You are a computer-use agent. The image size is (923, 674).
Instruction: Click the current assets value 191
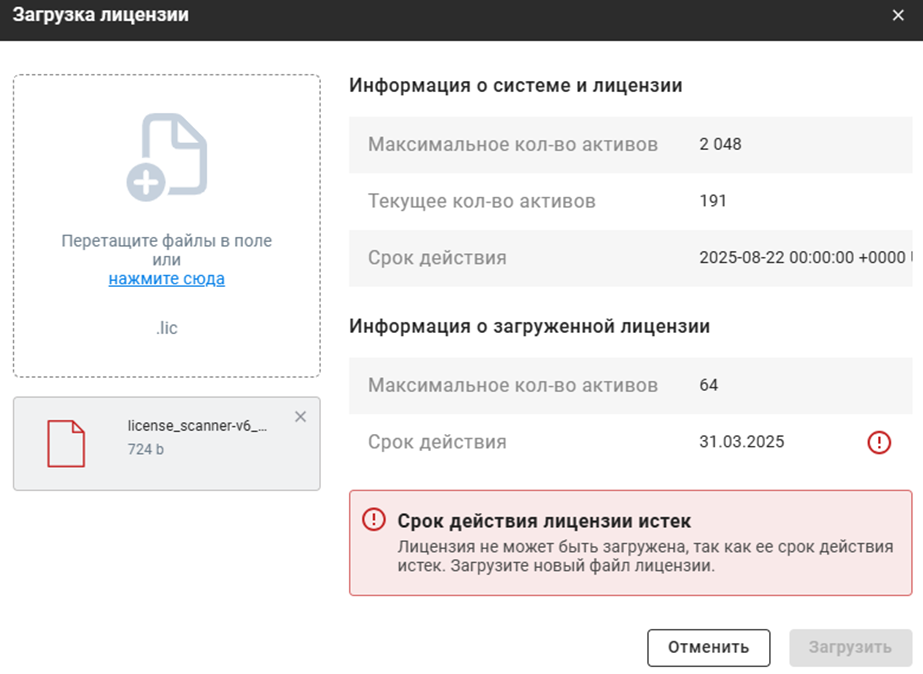point(712,201)
